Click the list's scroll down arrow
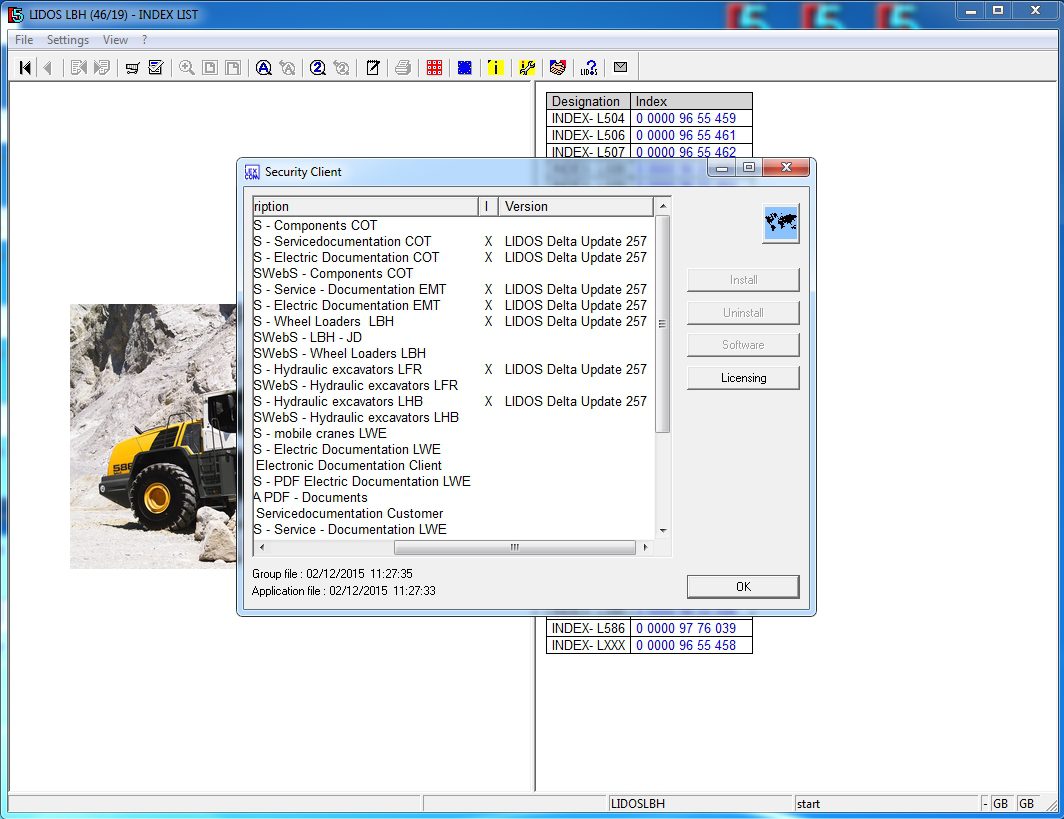1064x819 pixels. pos(662,530)
